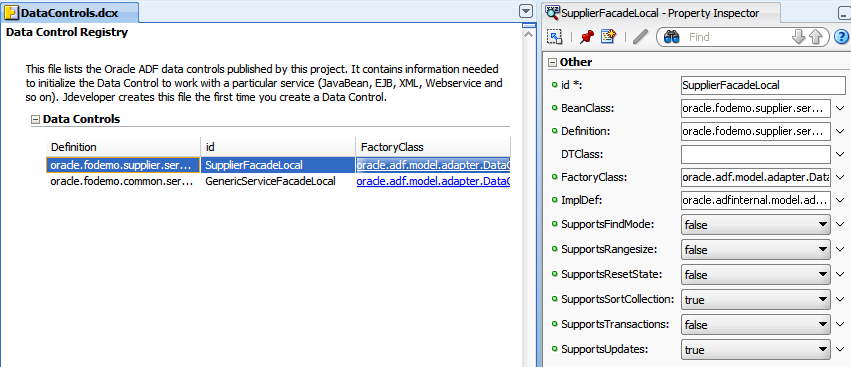851x367 pixels.
Task: Open the editor tab list dropdown arrow
Action: coord(525,11)
